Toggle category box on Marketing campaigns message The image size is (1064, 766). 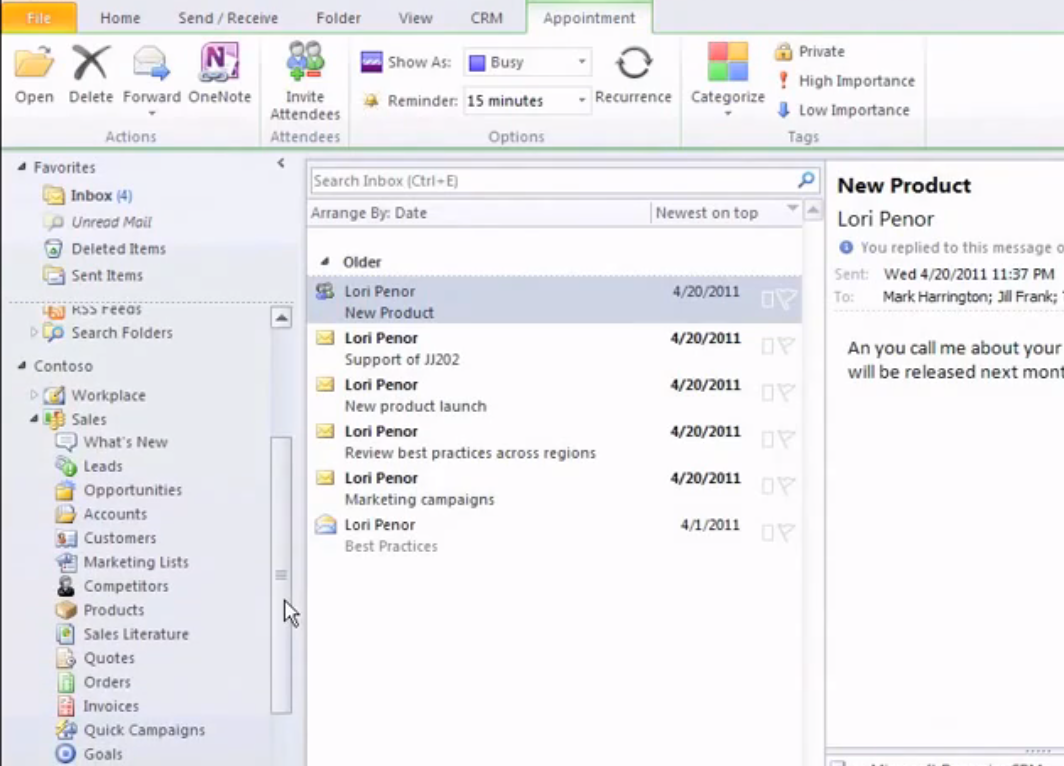click(767, 486)
